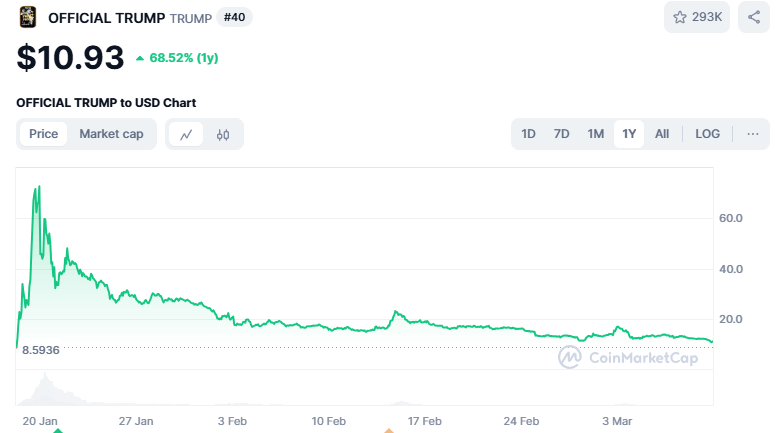Click the OFFICIAL TRUMP to USD Chart heading
The height and width of the screenshot is (433, 776).
coord(106,102)
